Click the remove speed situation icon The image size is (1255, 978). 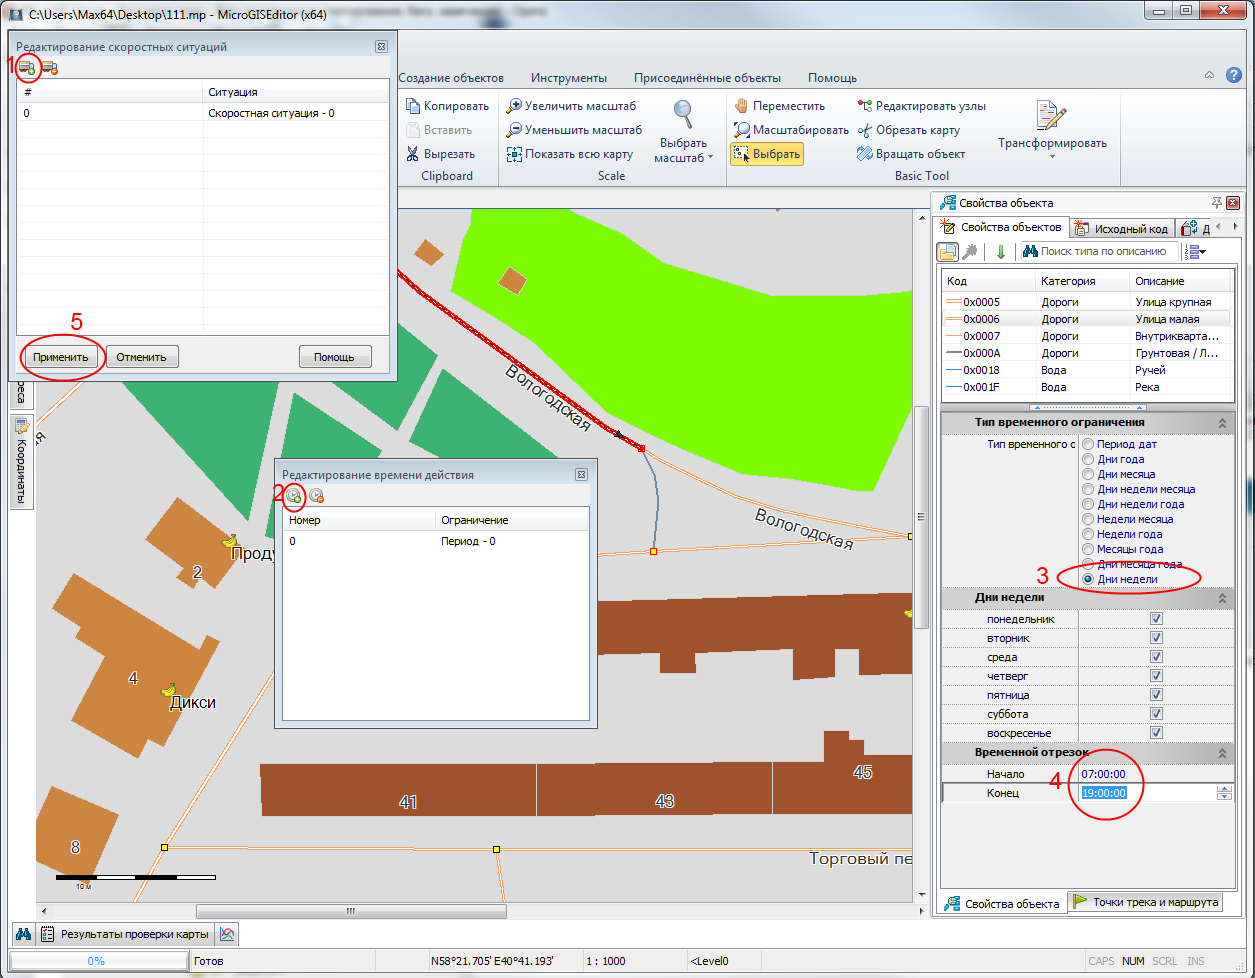point(49,67)
